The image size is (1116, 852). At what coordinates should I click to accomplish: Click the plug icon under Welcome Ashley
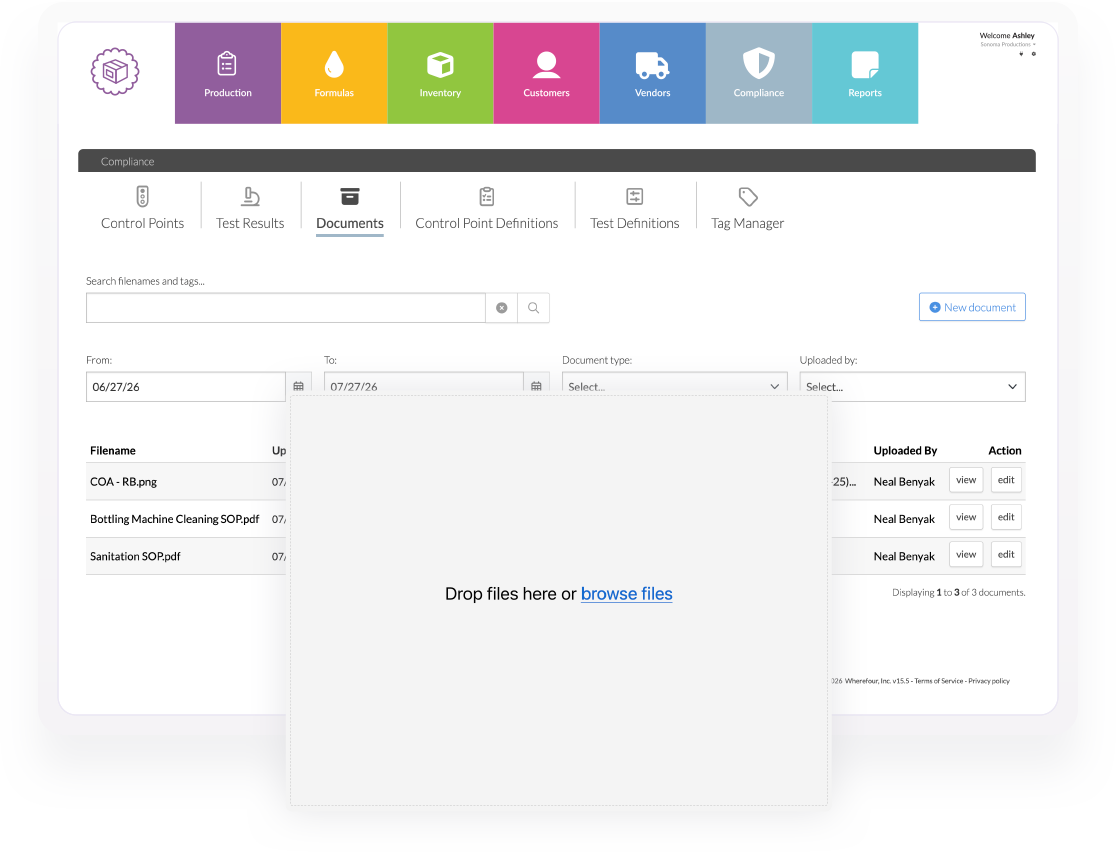click(x=1021, y=54)
